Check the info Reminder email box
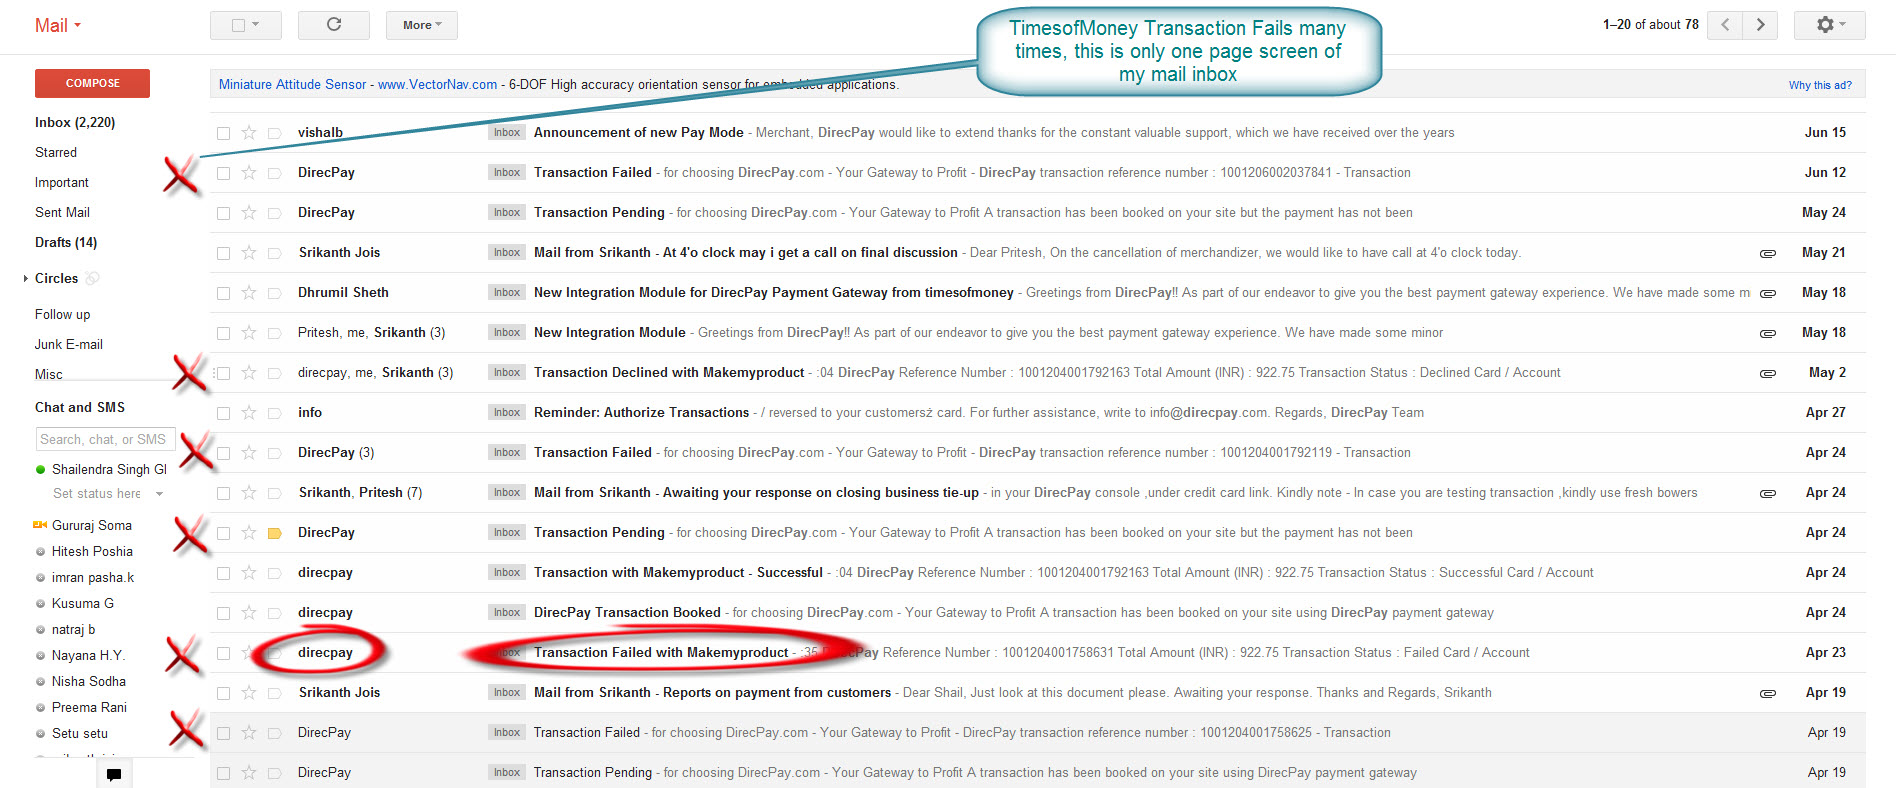 [223, 413]
